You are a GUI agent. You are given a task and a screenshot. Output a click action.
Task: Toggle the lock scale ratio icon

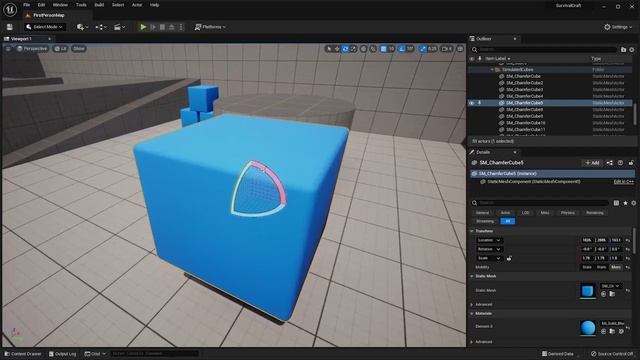click(509, 258)
